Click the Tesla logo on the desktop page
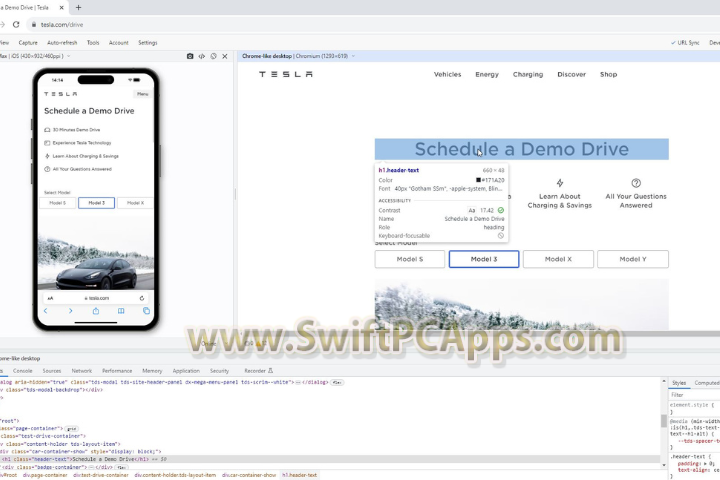Viewport: 720px width, 480px height. tap(286, 74)
